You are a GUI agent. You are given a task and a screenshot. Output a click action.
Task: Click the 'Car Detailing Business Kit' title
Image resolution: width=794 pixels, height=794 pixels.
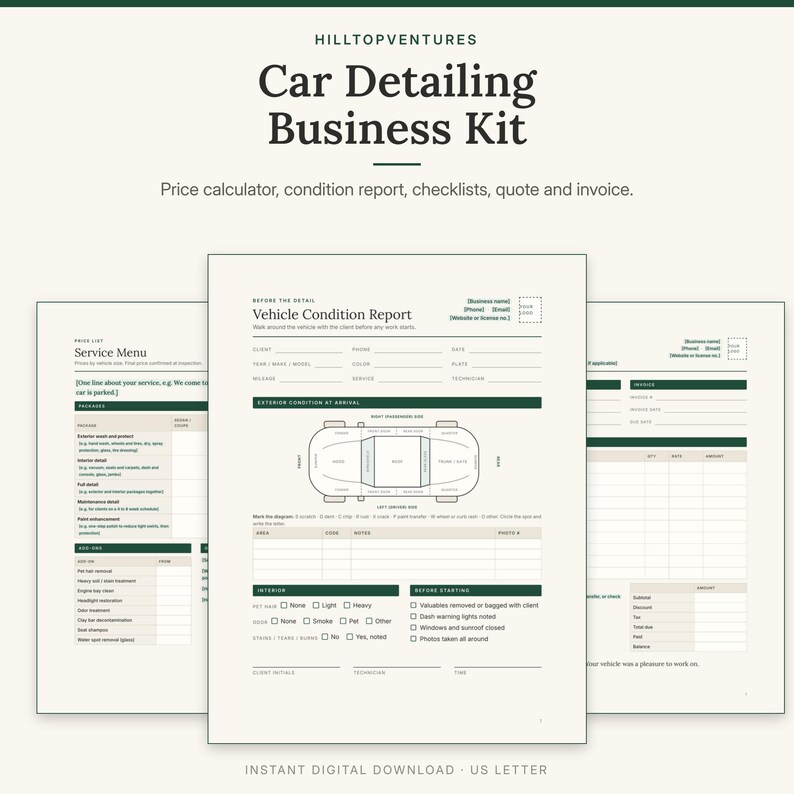tap(397, 104)
